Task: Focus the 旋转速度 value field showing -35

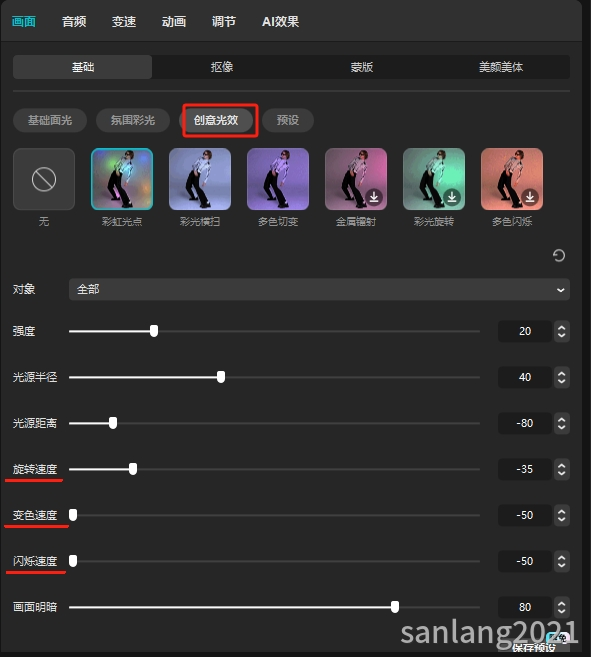Action: [525, 469]
